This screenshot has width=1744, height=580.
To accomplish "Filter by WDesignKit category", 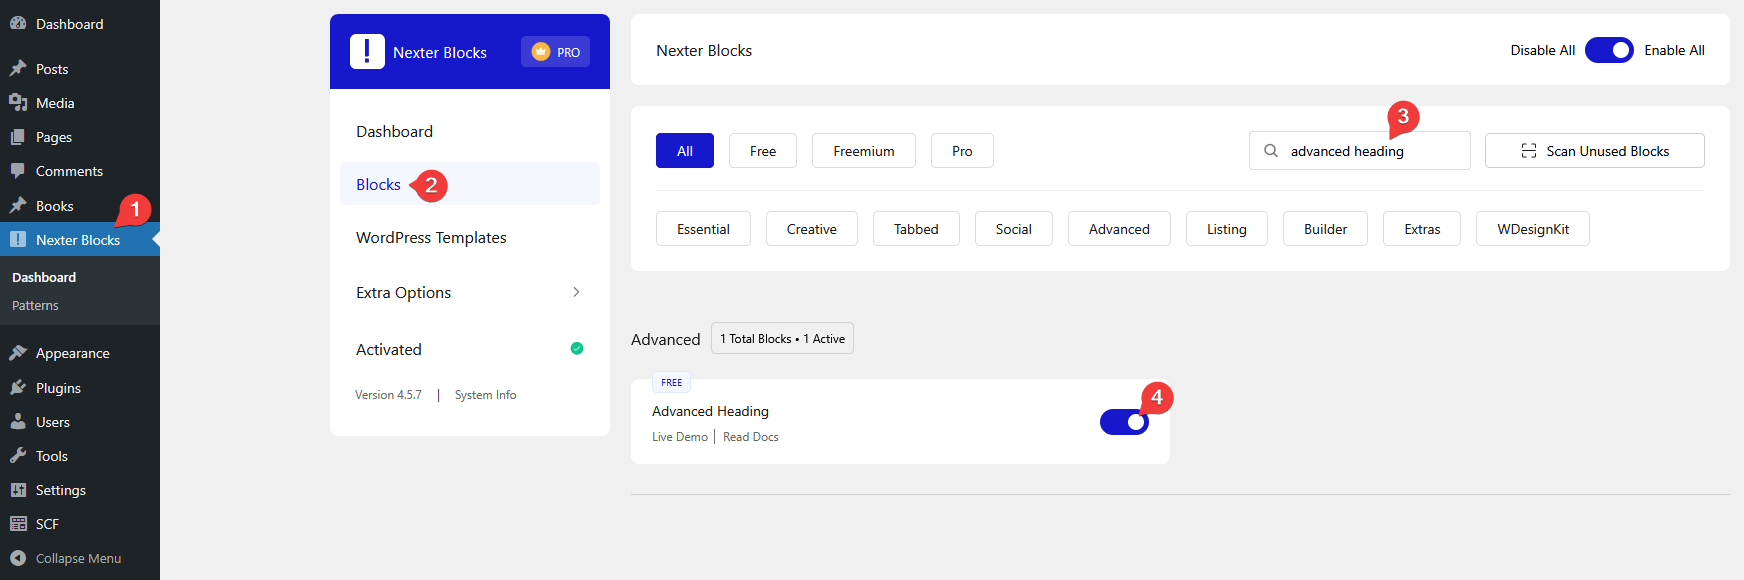I will pos(1533,229).
